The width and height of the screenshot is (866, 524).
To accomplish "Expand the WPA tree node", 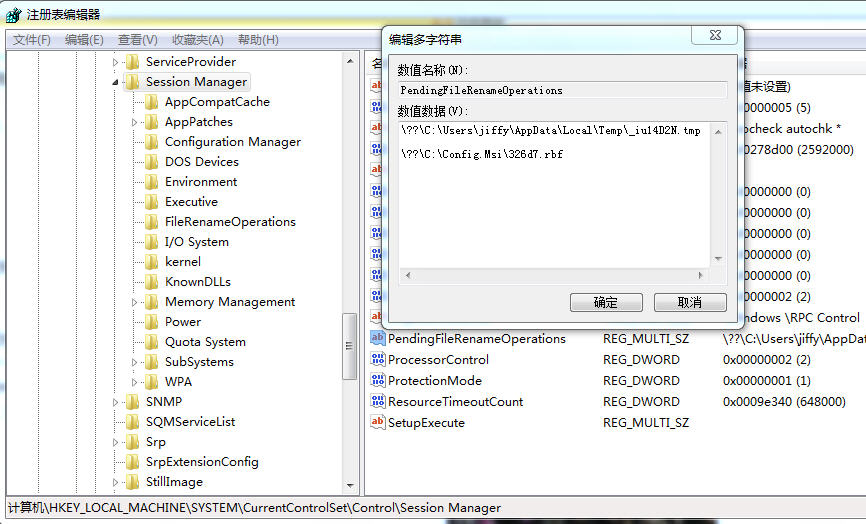I will coord(134,382).
